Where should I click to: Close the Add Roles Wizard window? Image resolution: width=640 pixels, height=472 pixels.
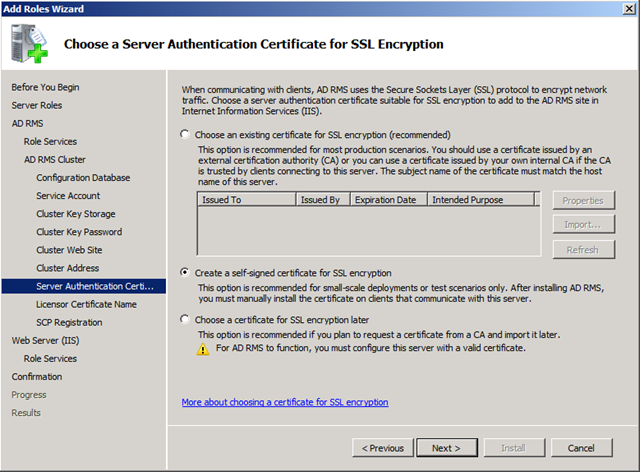click(x=629, y=9)
